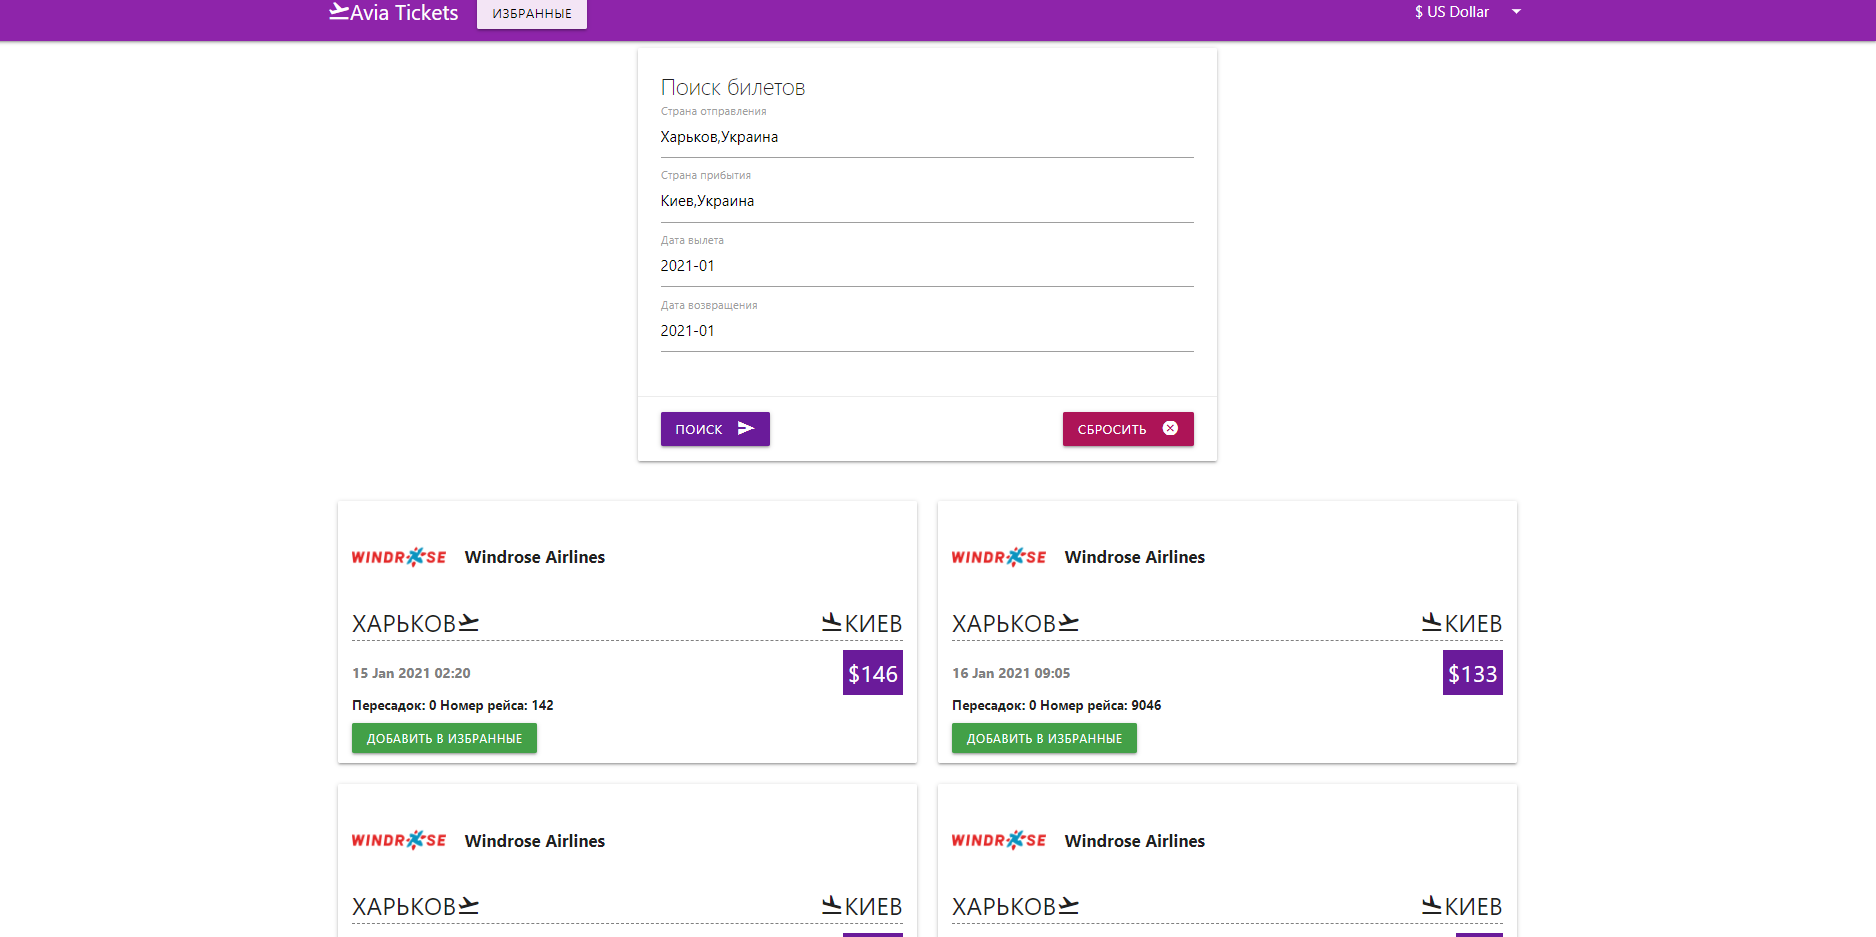
Task: Click landing plane icon on flight 9046 card
Action: (x=1431, y=623)
